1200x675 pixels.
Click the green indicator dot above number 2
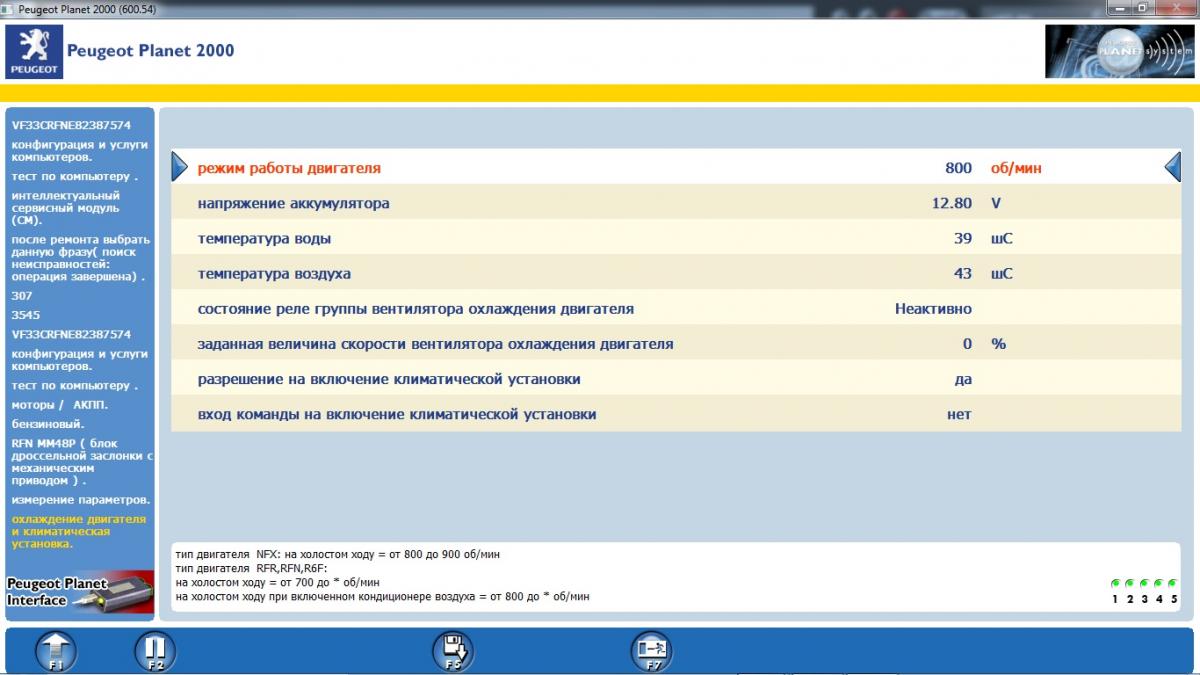click(1130, 583)
